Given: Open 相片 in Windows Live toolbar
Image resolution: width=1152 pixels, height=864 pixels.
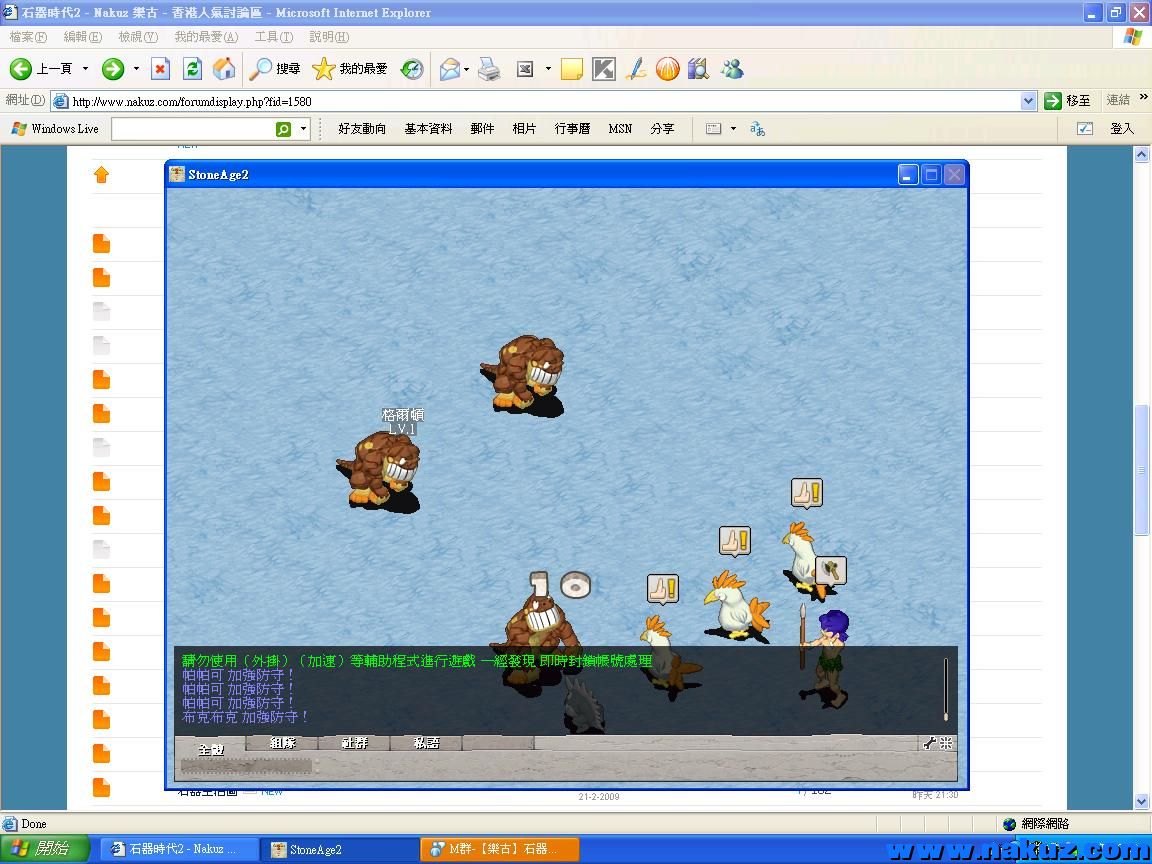Looking at the screenshot, I should coord(524,129).
